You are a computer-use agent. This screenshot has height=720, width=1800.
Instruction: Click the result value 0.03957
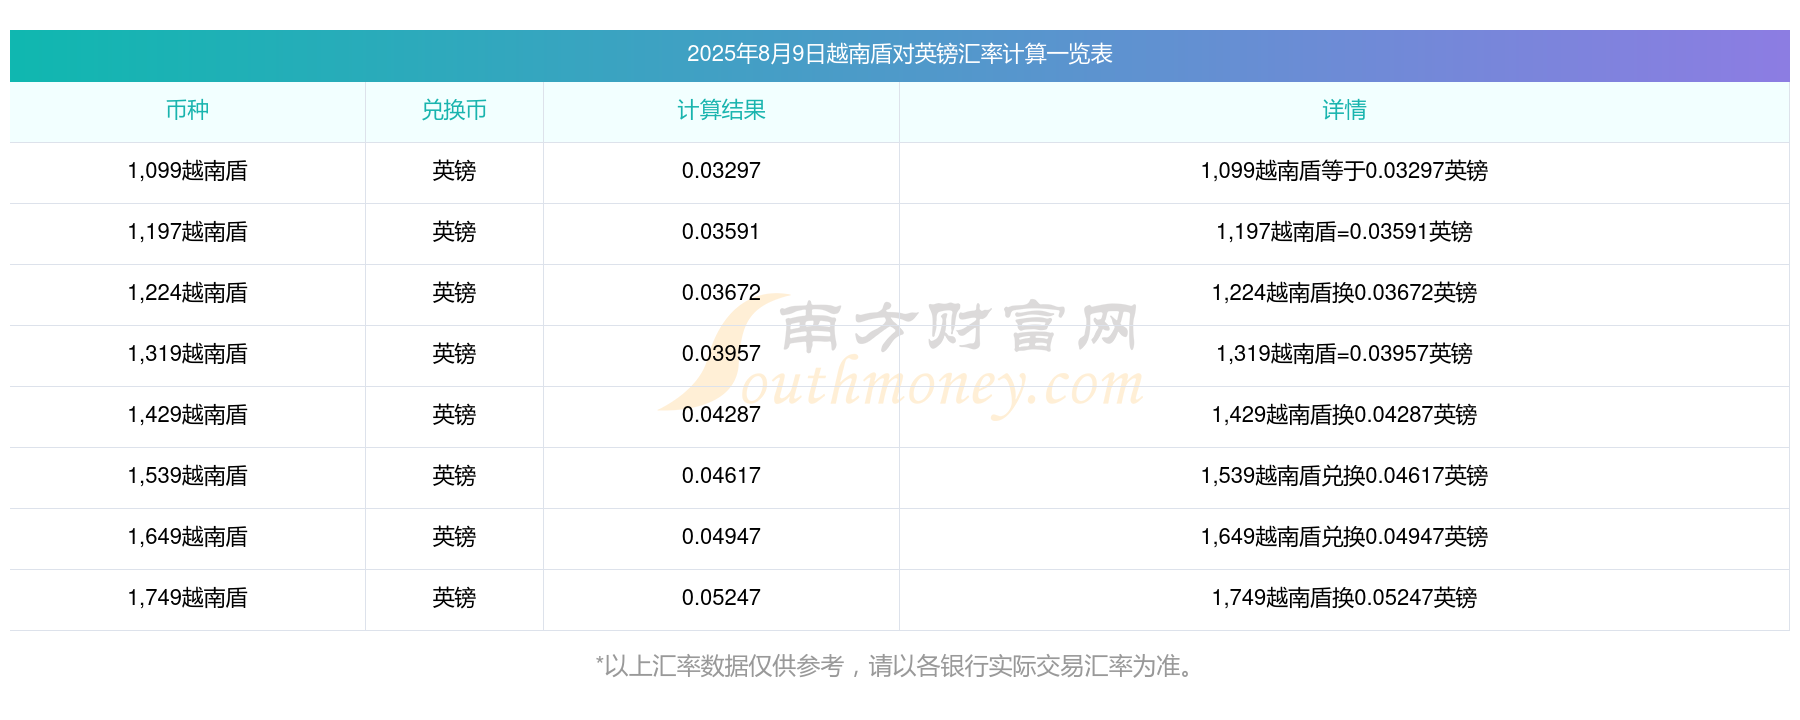point(721,354)
